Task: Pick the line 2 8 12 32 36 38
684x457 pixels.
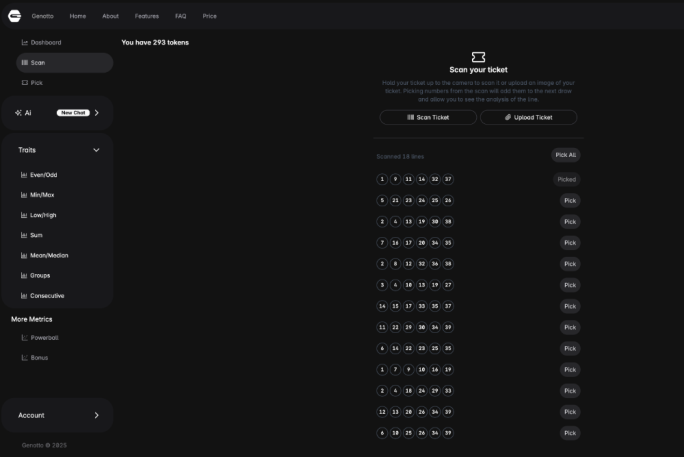Action: pyautogui.click(x=570, y=264)
